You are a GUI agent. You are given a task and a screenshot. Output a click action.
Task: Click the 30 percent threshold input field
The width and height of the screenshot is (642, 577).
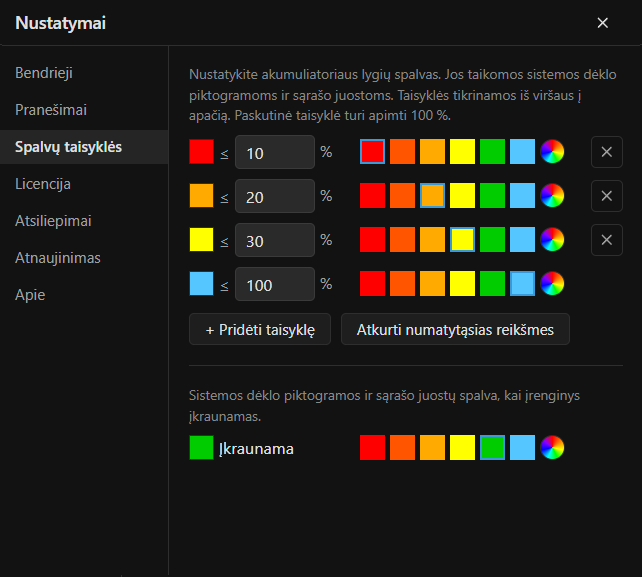tap(275, 240)
